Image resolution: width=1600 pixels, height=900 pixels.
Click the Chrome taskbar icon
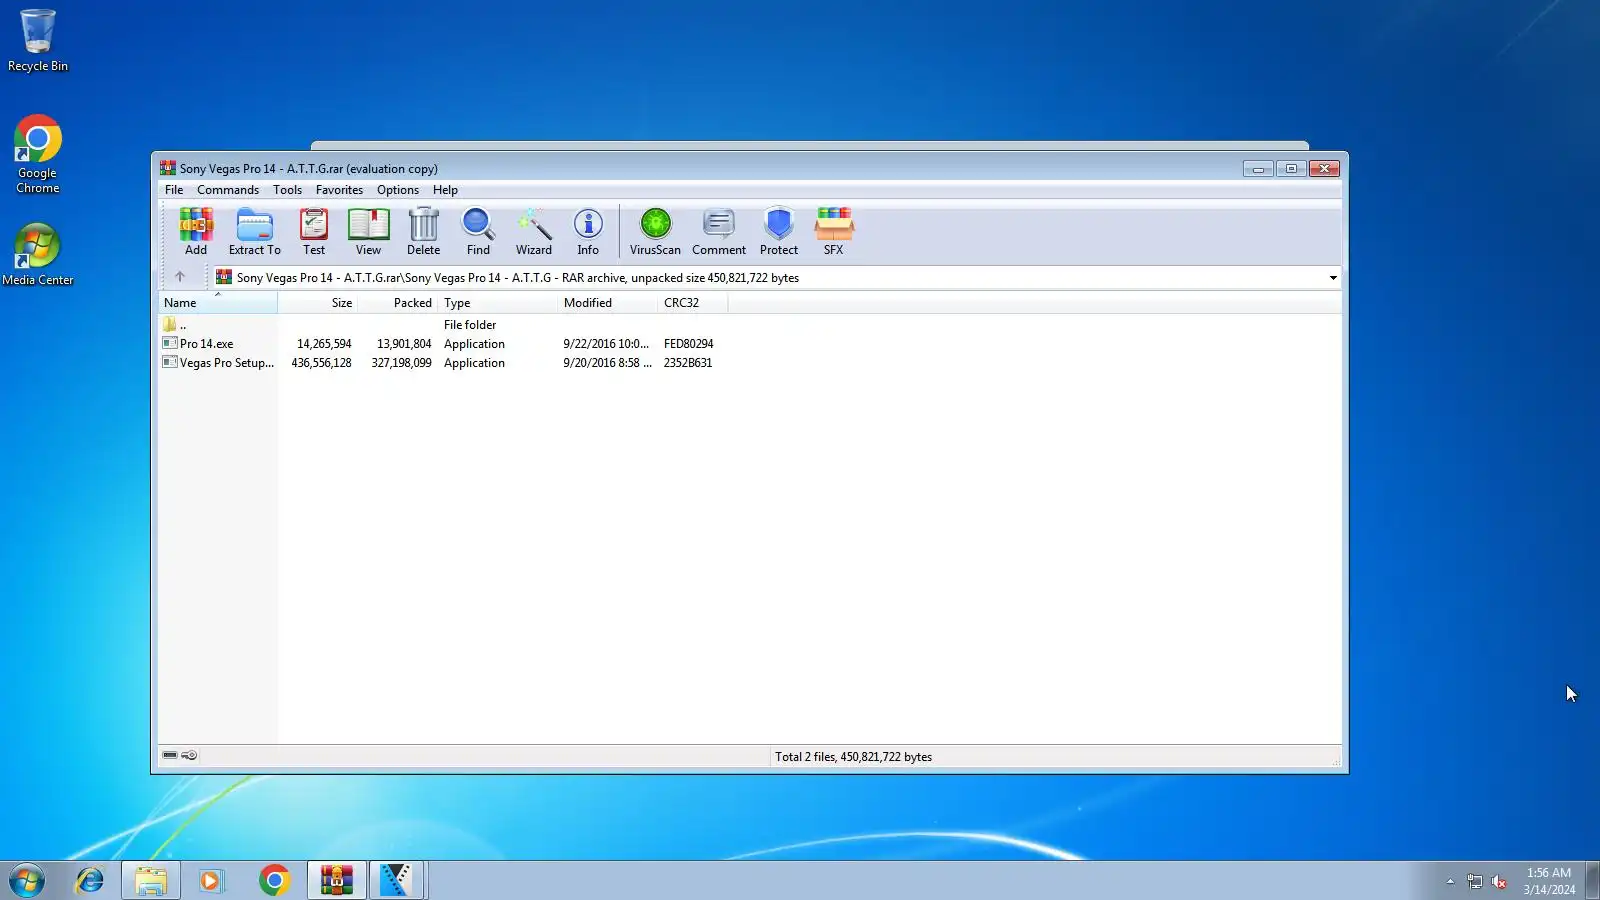274,880
